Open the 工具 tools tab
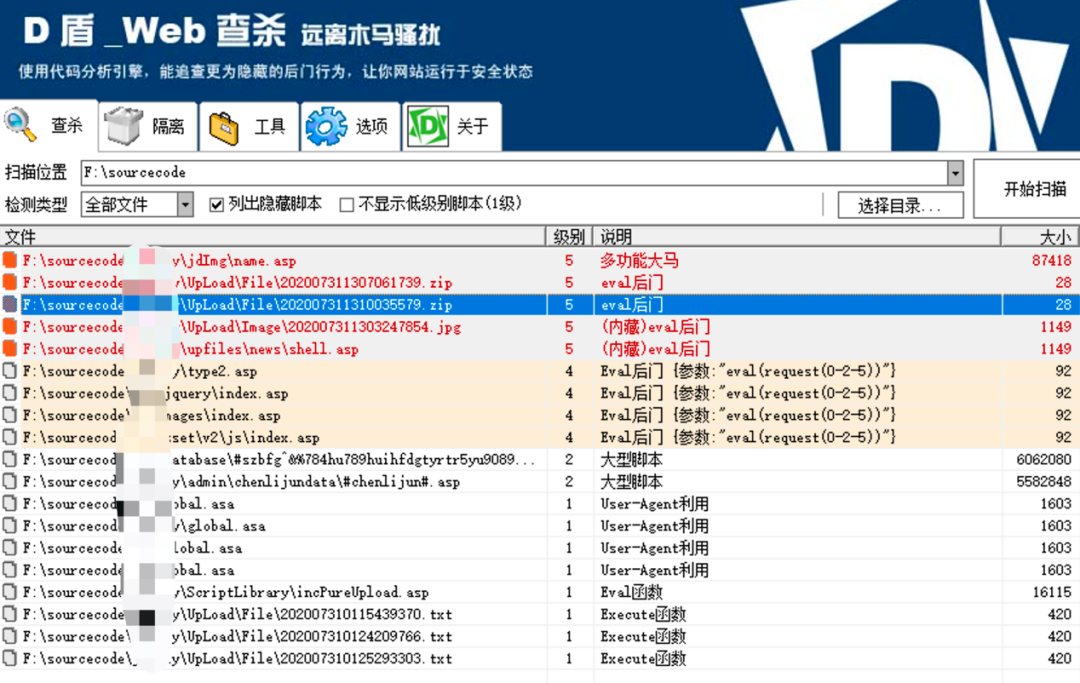This screenshot has height=683, width=1080. click(249, 126)
